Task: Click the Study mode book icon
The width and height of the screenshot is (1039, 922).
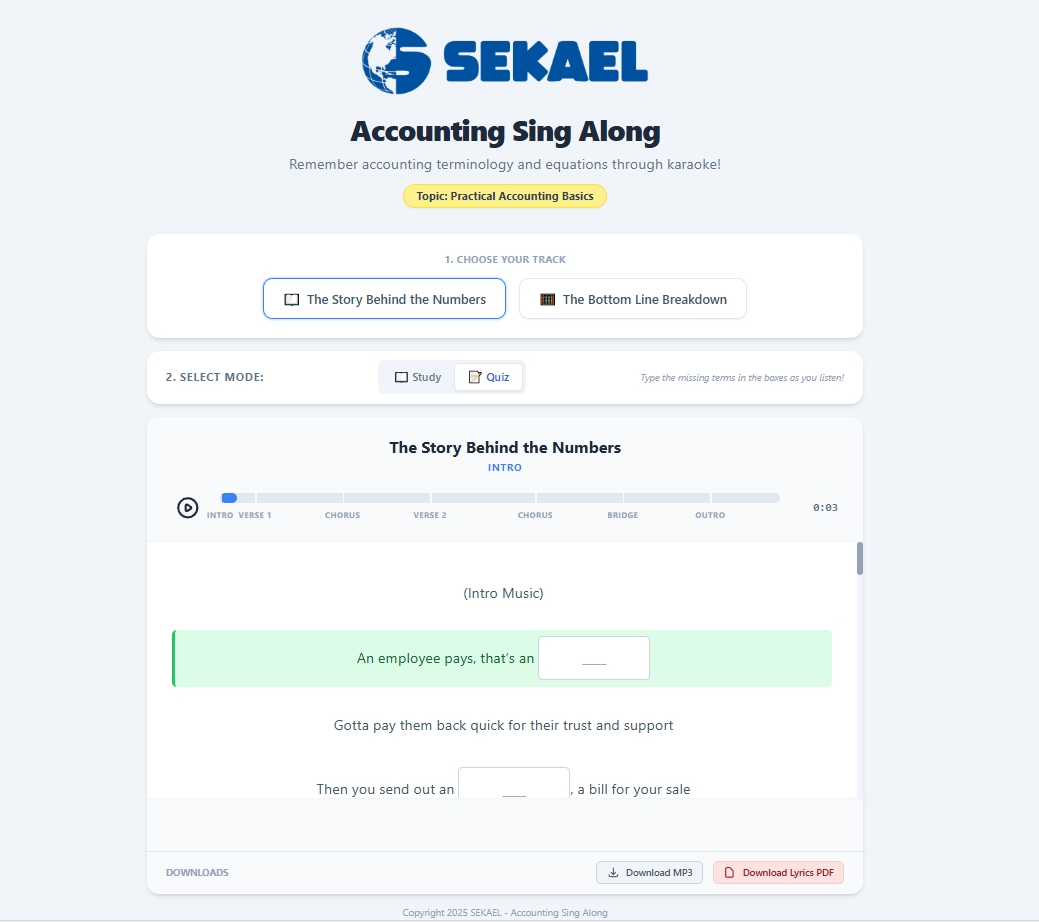Action: coord(401,377)
